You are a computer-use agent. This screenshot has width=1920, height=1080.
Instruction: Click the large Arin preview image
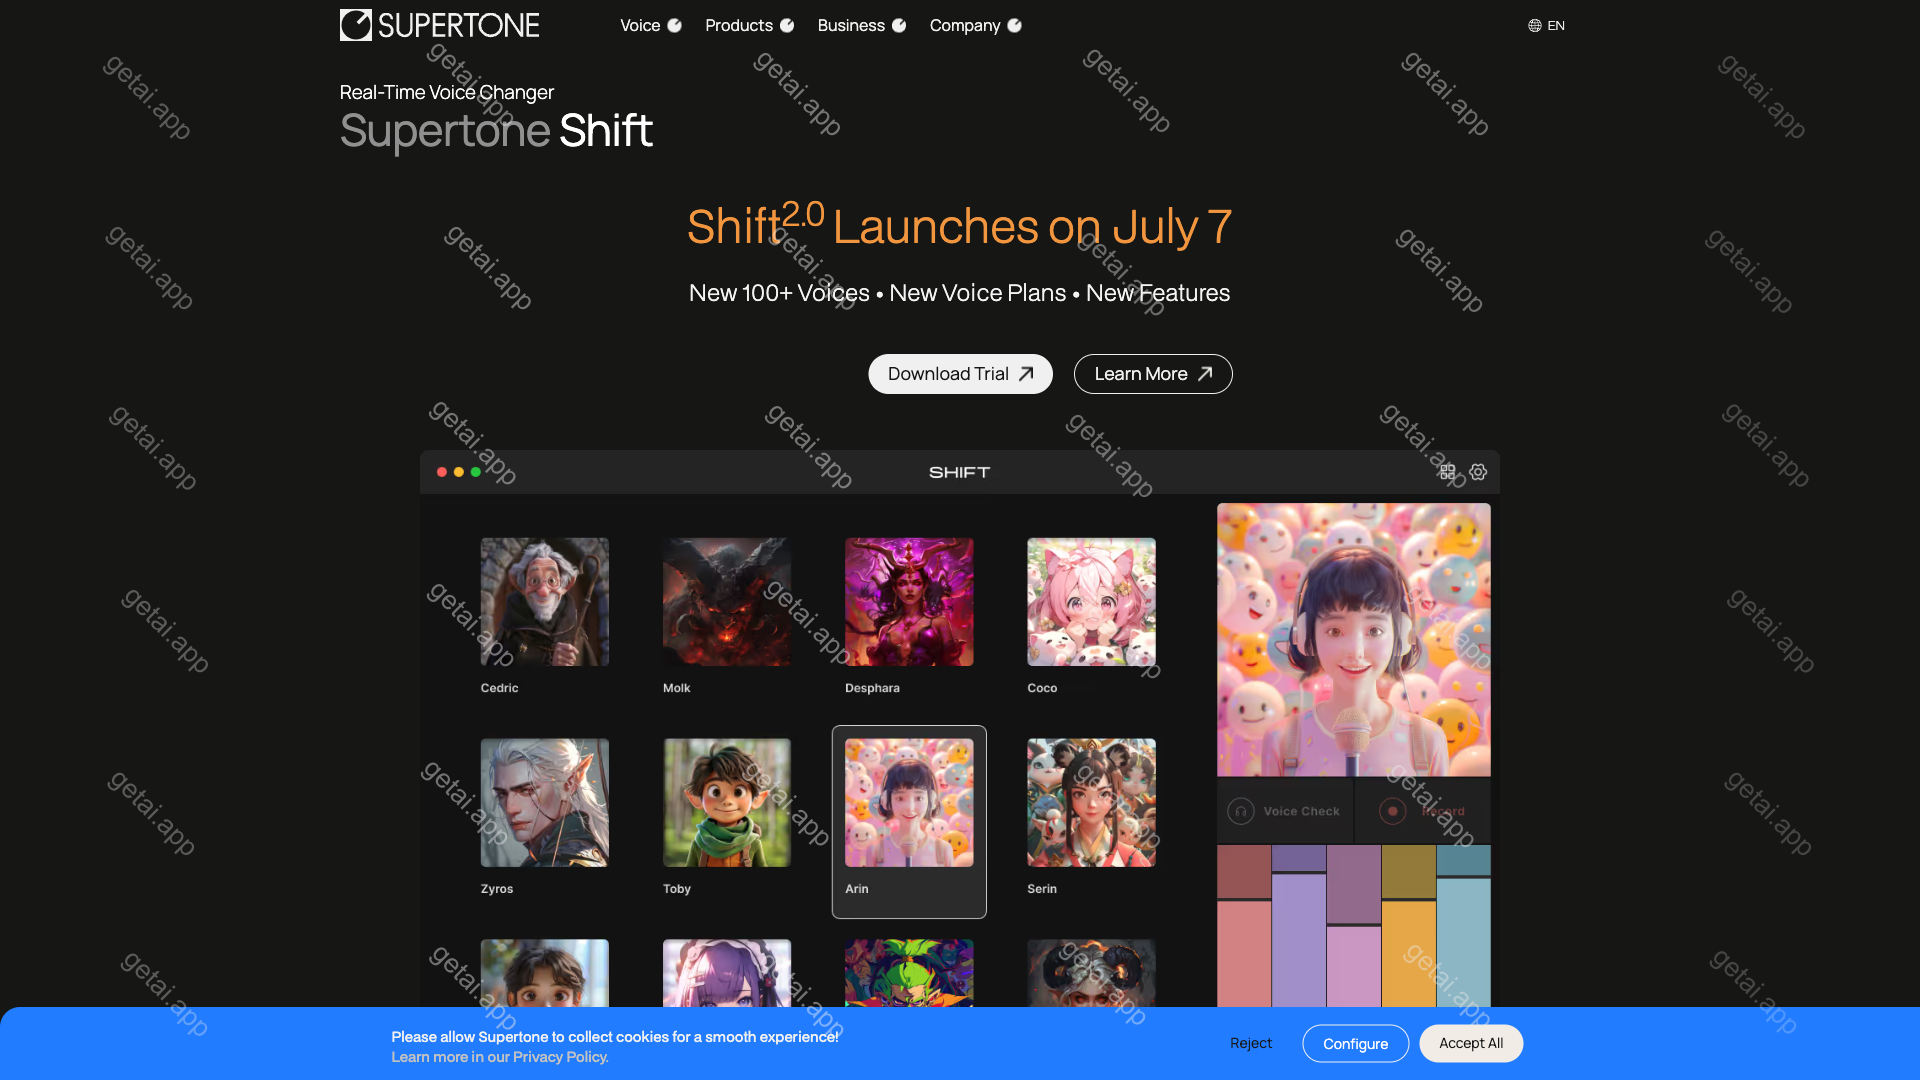(x=1353, y=640)
